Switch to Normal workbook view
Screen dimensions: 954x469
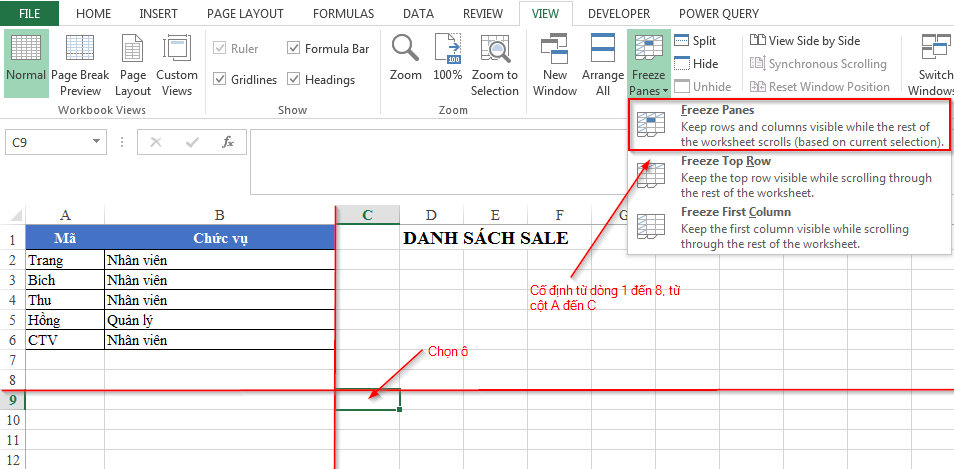(26, 63)
